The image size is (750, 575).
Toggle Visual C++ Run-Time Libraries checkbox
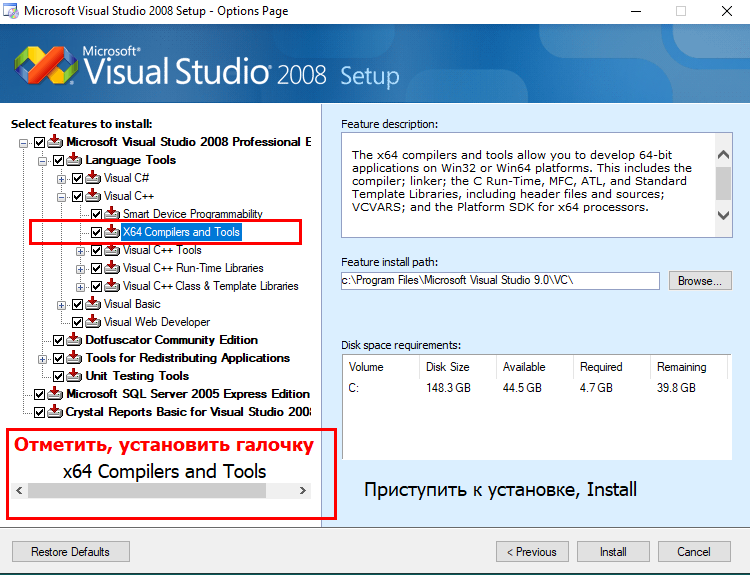96,268
